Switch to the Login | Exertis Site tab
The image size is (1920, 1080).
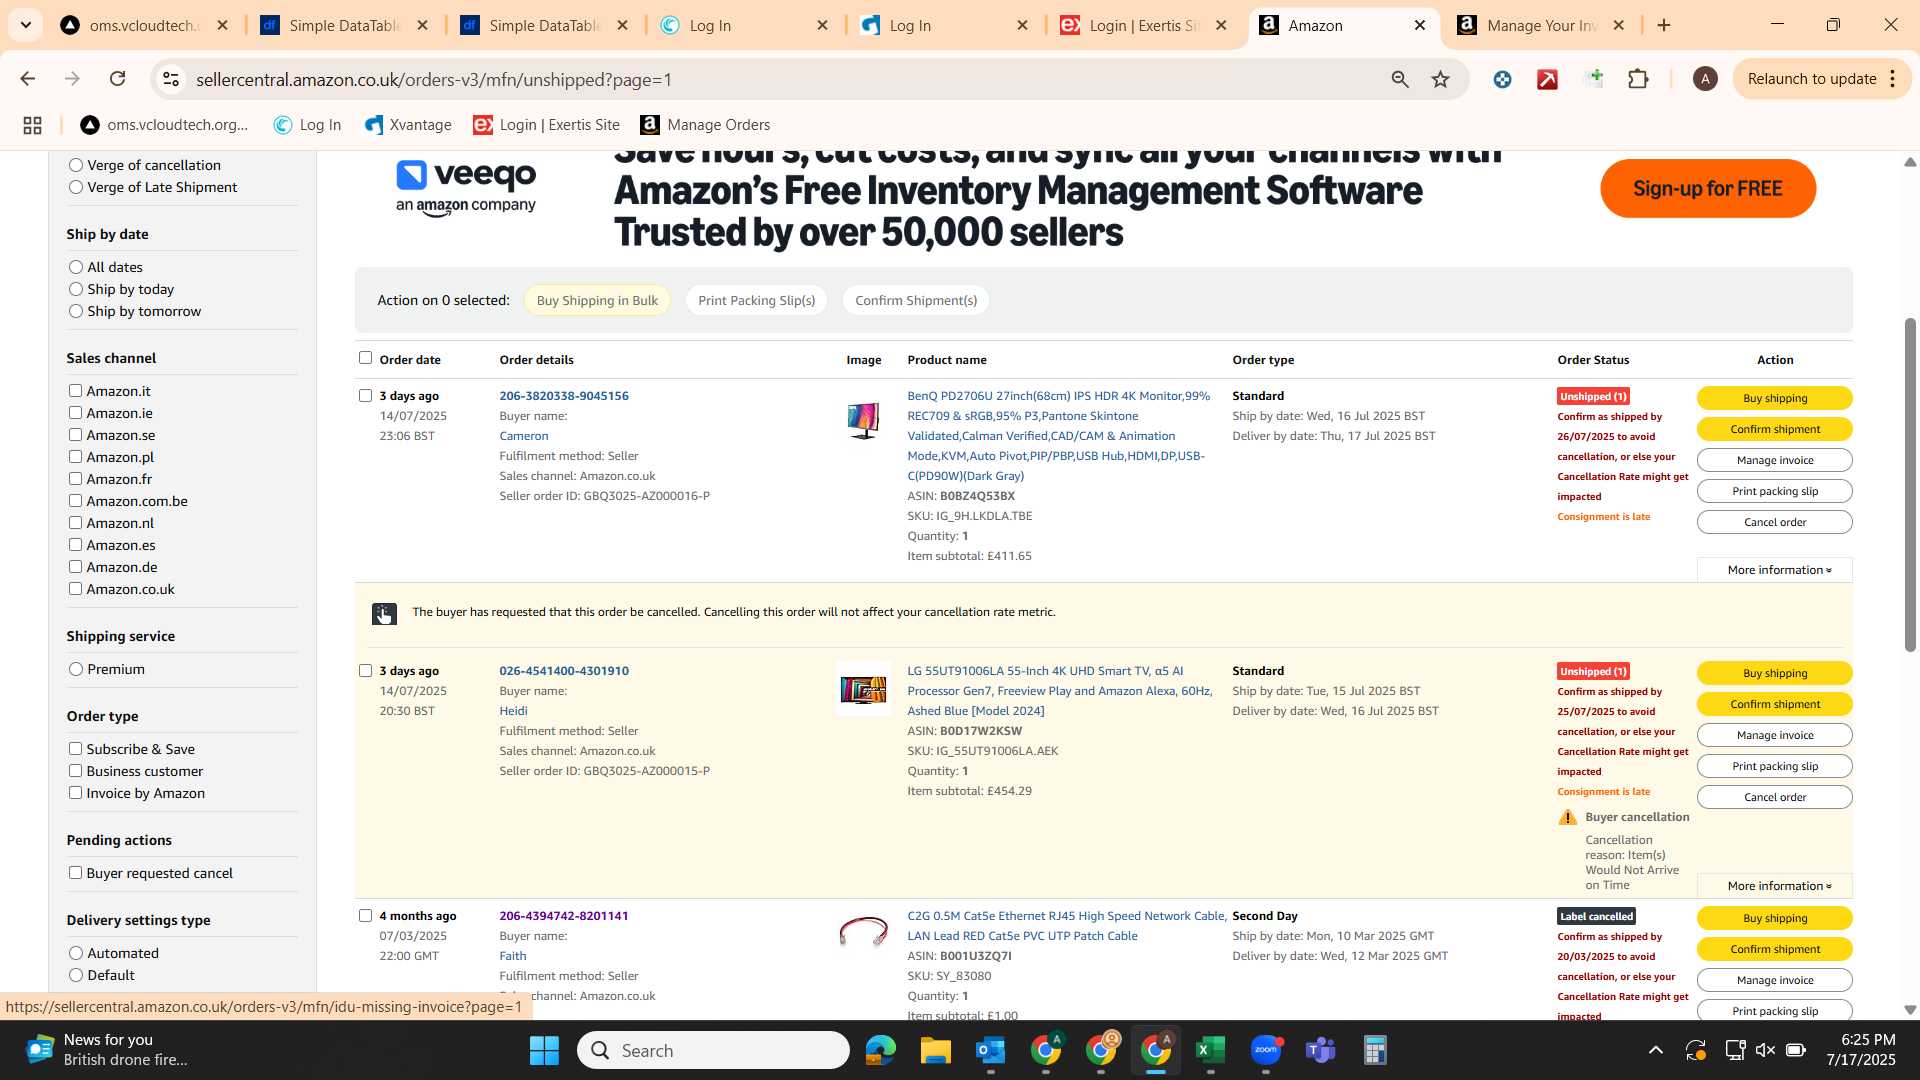coord(1145,25)
